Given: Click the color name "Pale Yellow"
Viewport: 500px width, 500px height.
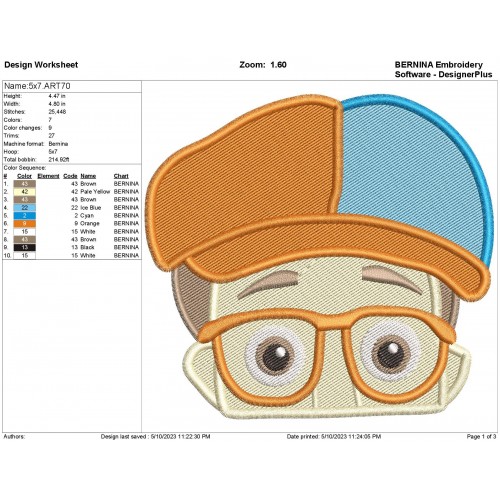Looking at the screenshot, I should tap(95, 192).
